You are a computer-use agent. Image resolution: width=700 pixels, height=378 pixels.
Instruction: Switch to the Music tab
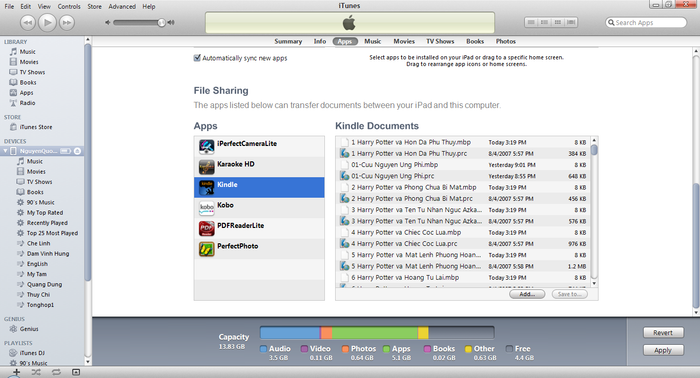[x=372, y=41]
